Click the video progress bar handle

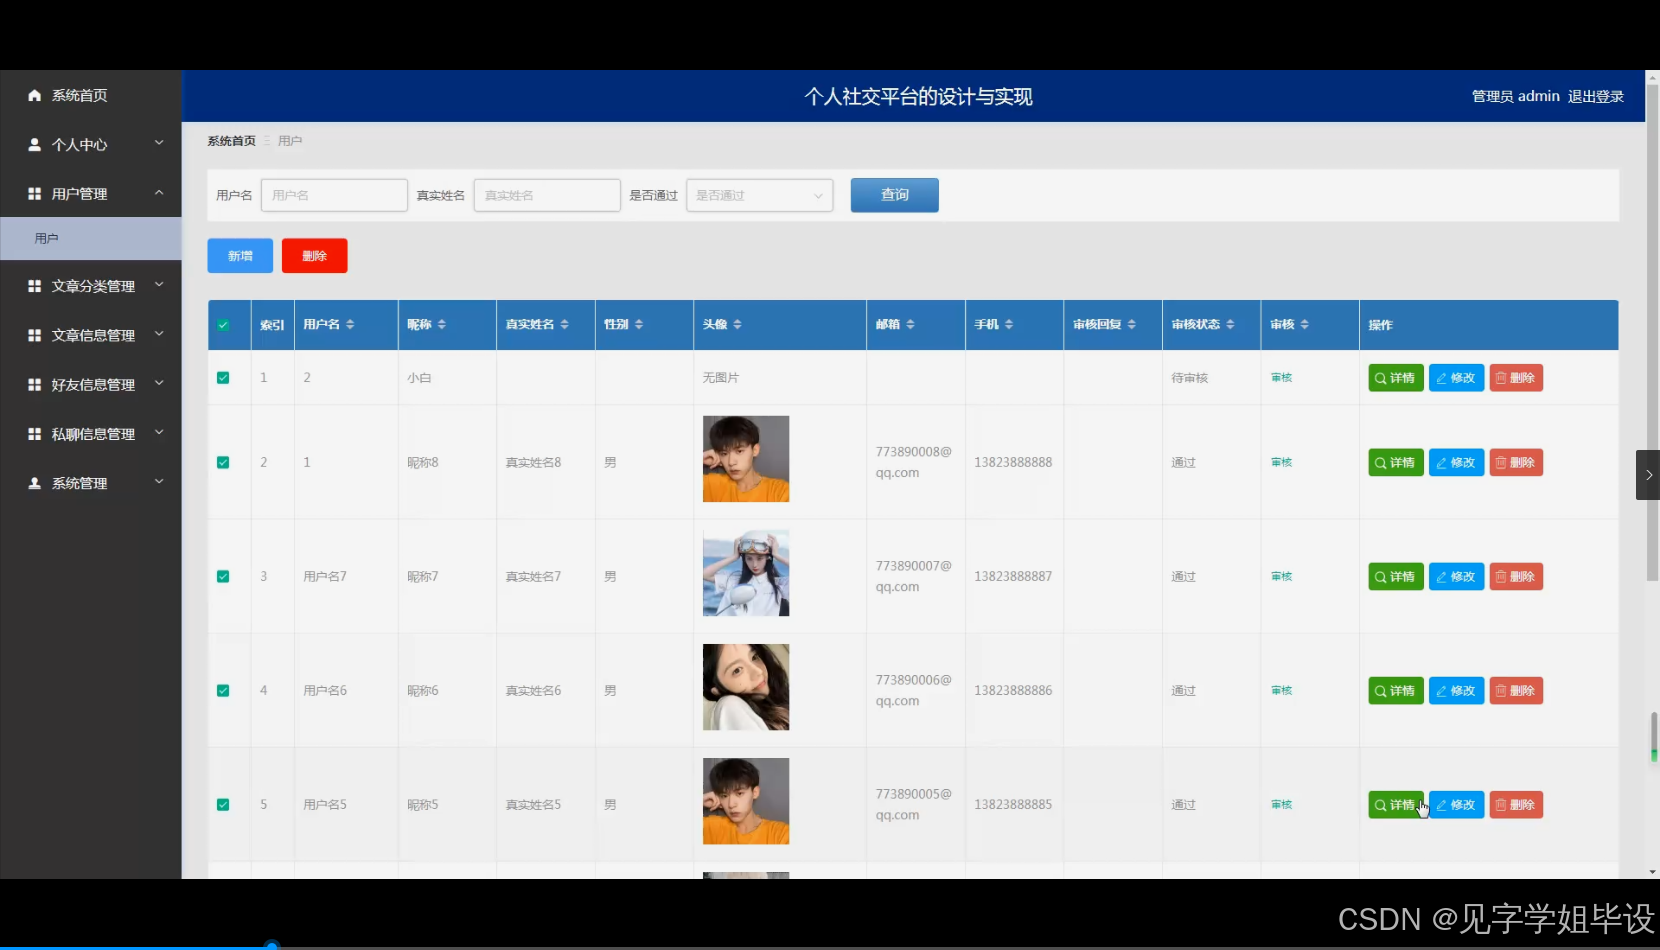271,945
